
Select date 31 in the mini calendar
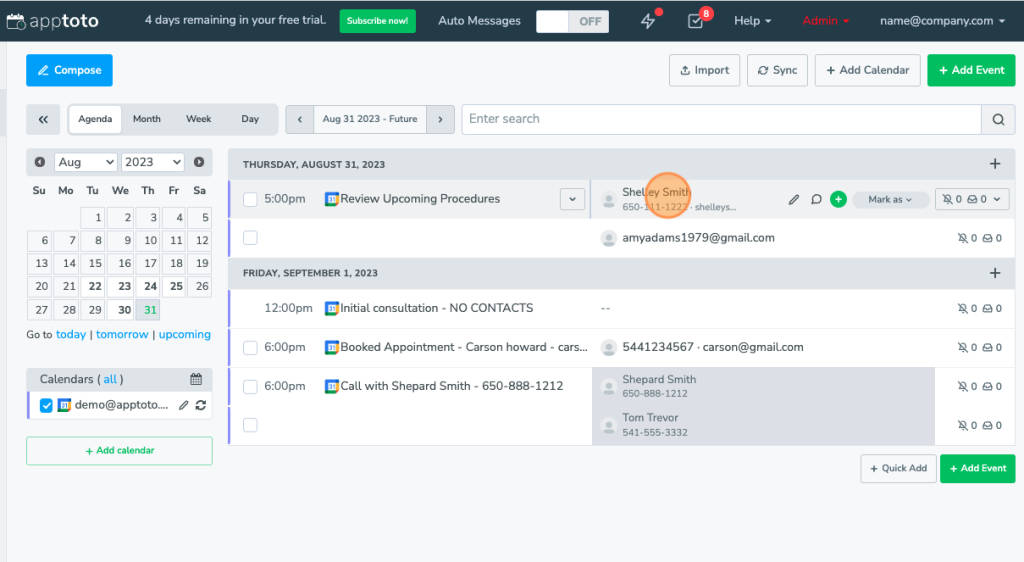pyautogui.click(x=150, y=309)
